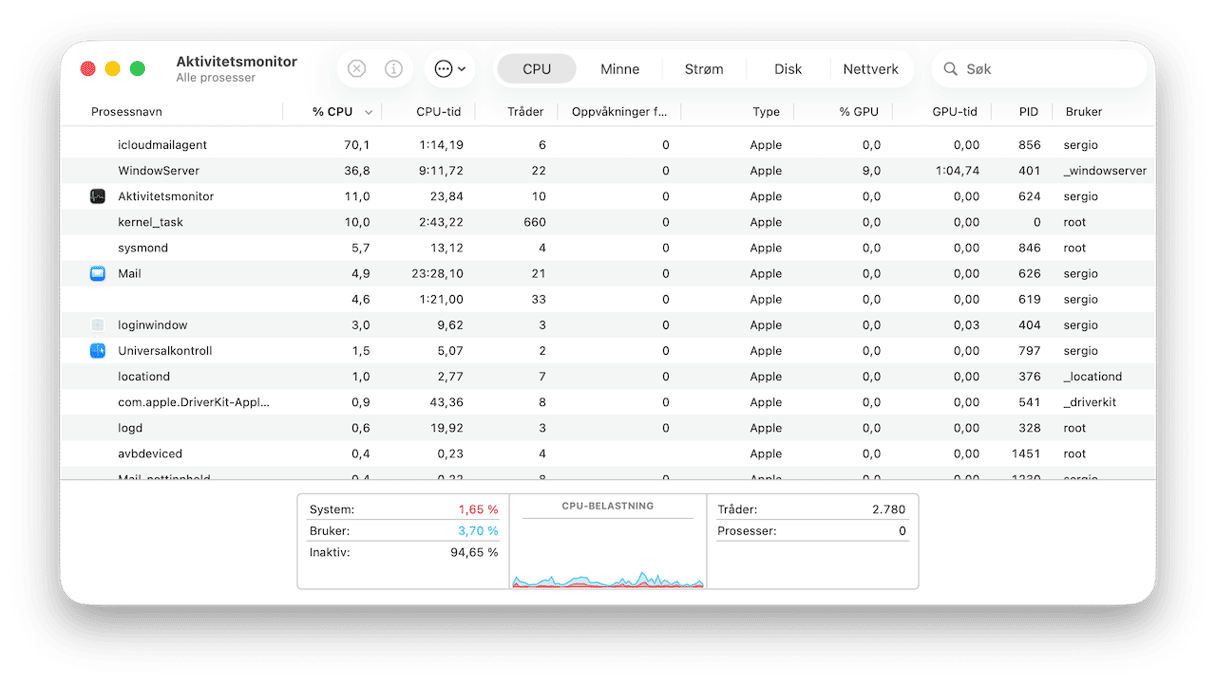The image size is (1216, 684).
Task: Click PID value 1451
Action: click(1026, 454)
